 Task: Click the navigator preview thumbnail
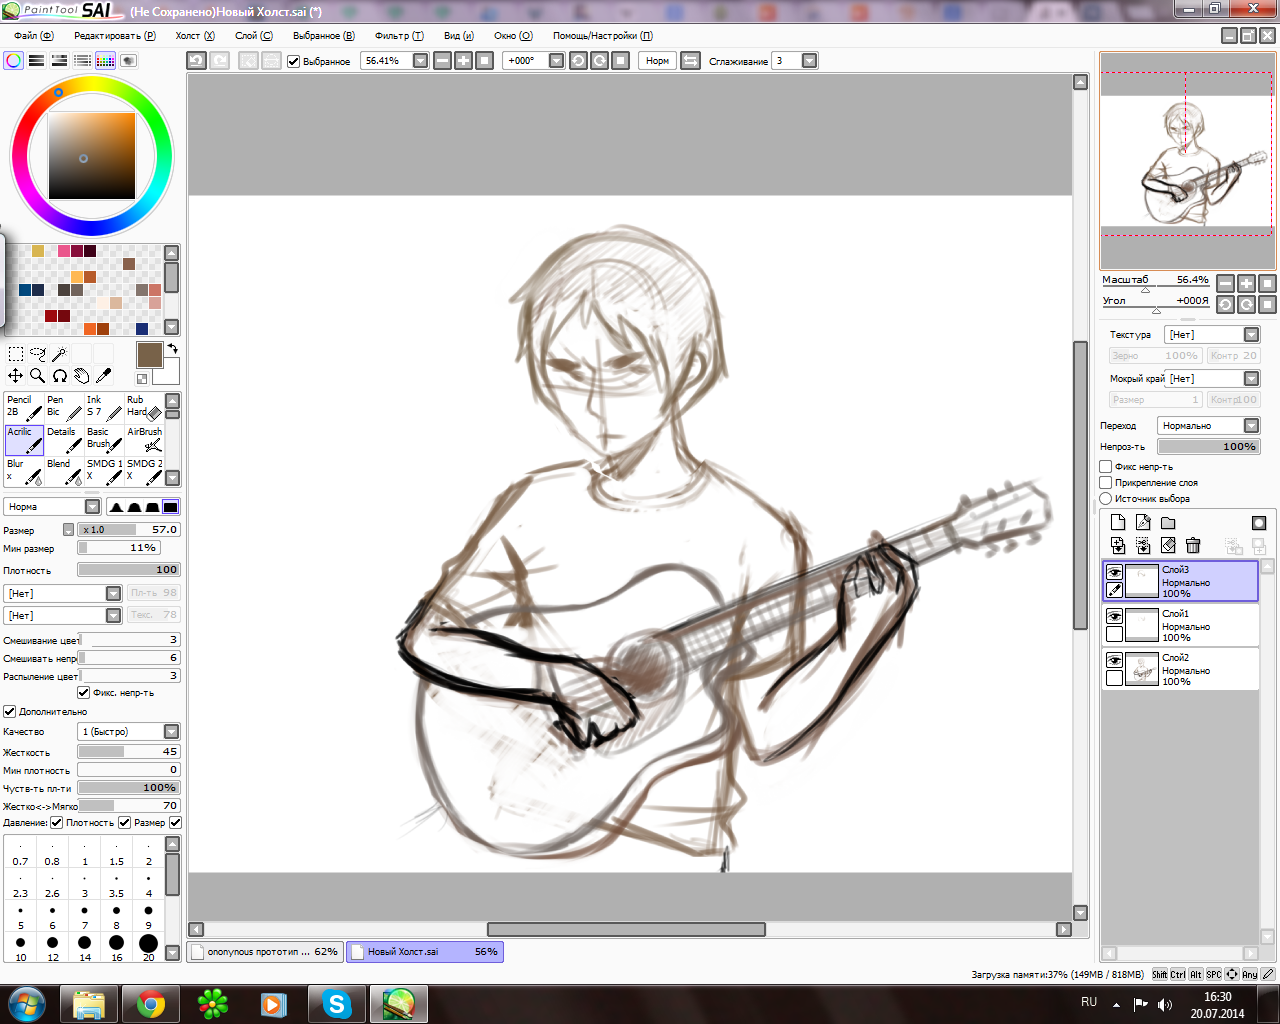1187,162
